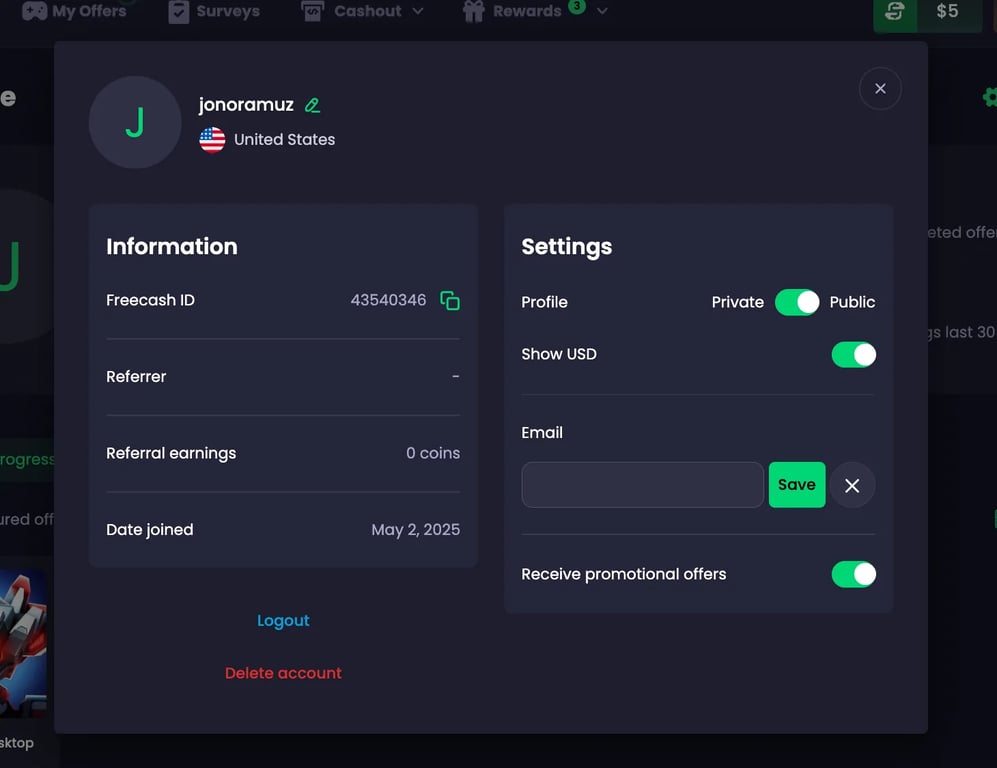This screenshot has width=997, height=768.
Task: Click the red Delete account link
Action: tap(283, 673)
